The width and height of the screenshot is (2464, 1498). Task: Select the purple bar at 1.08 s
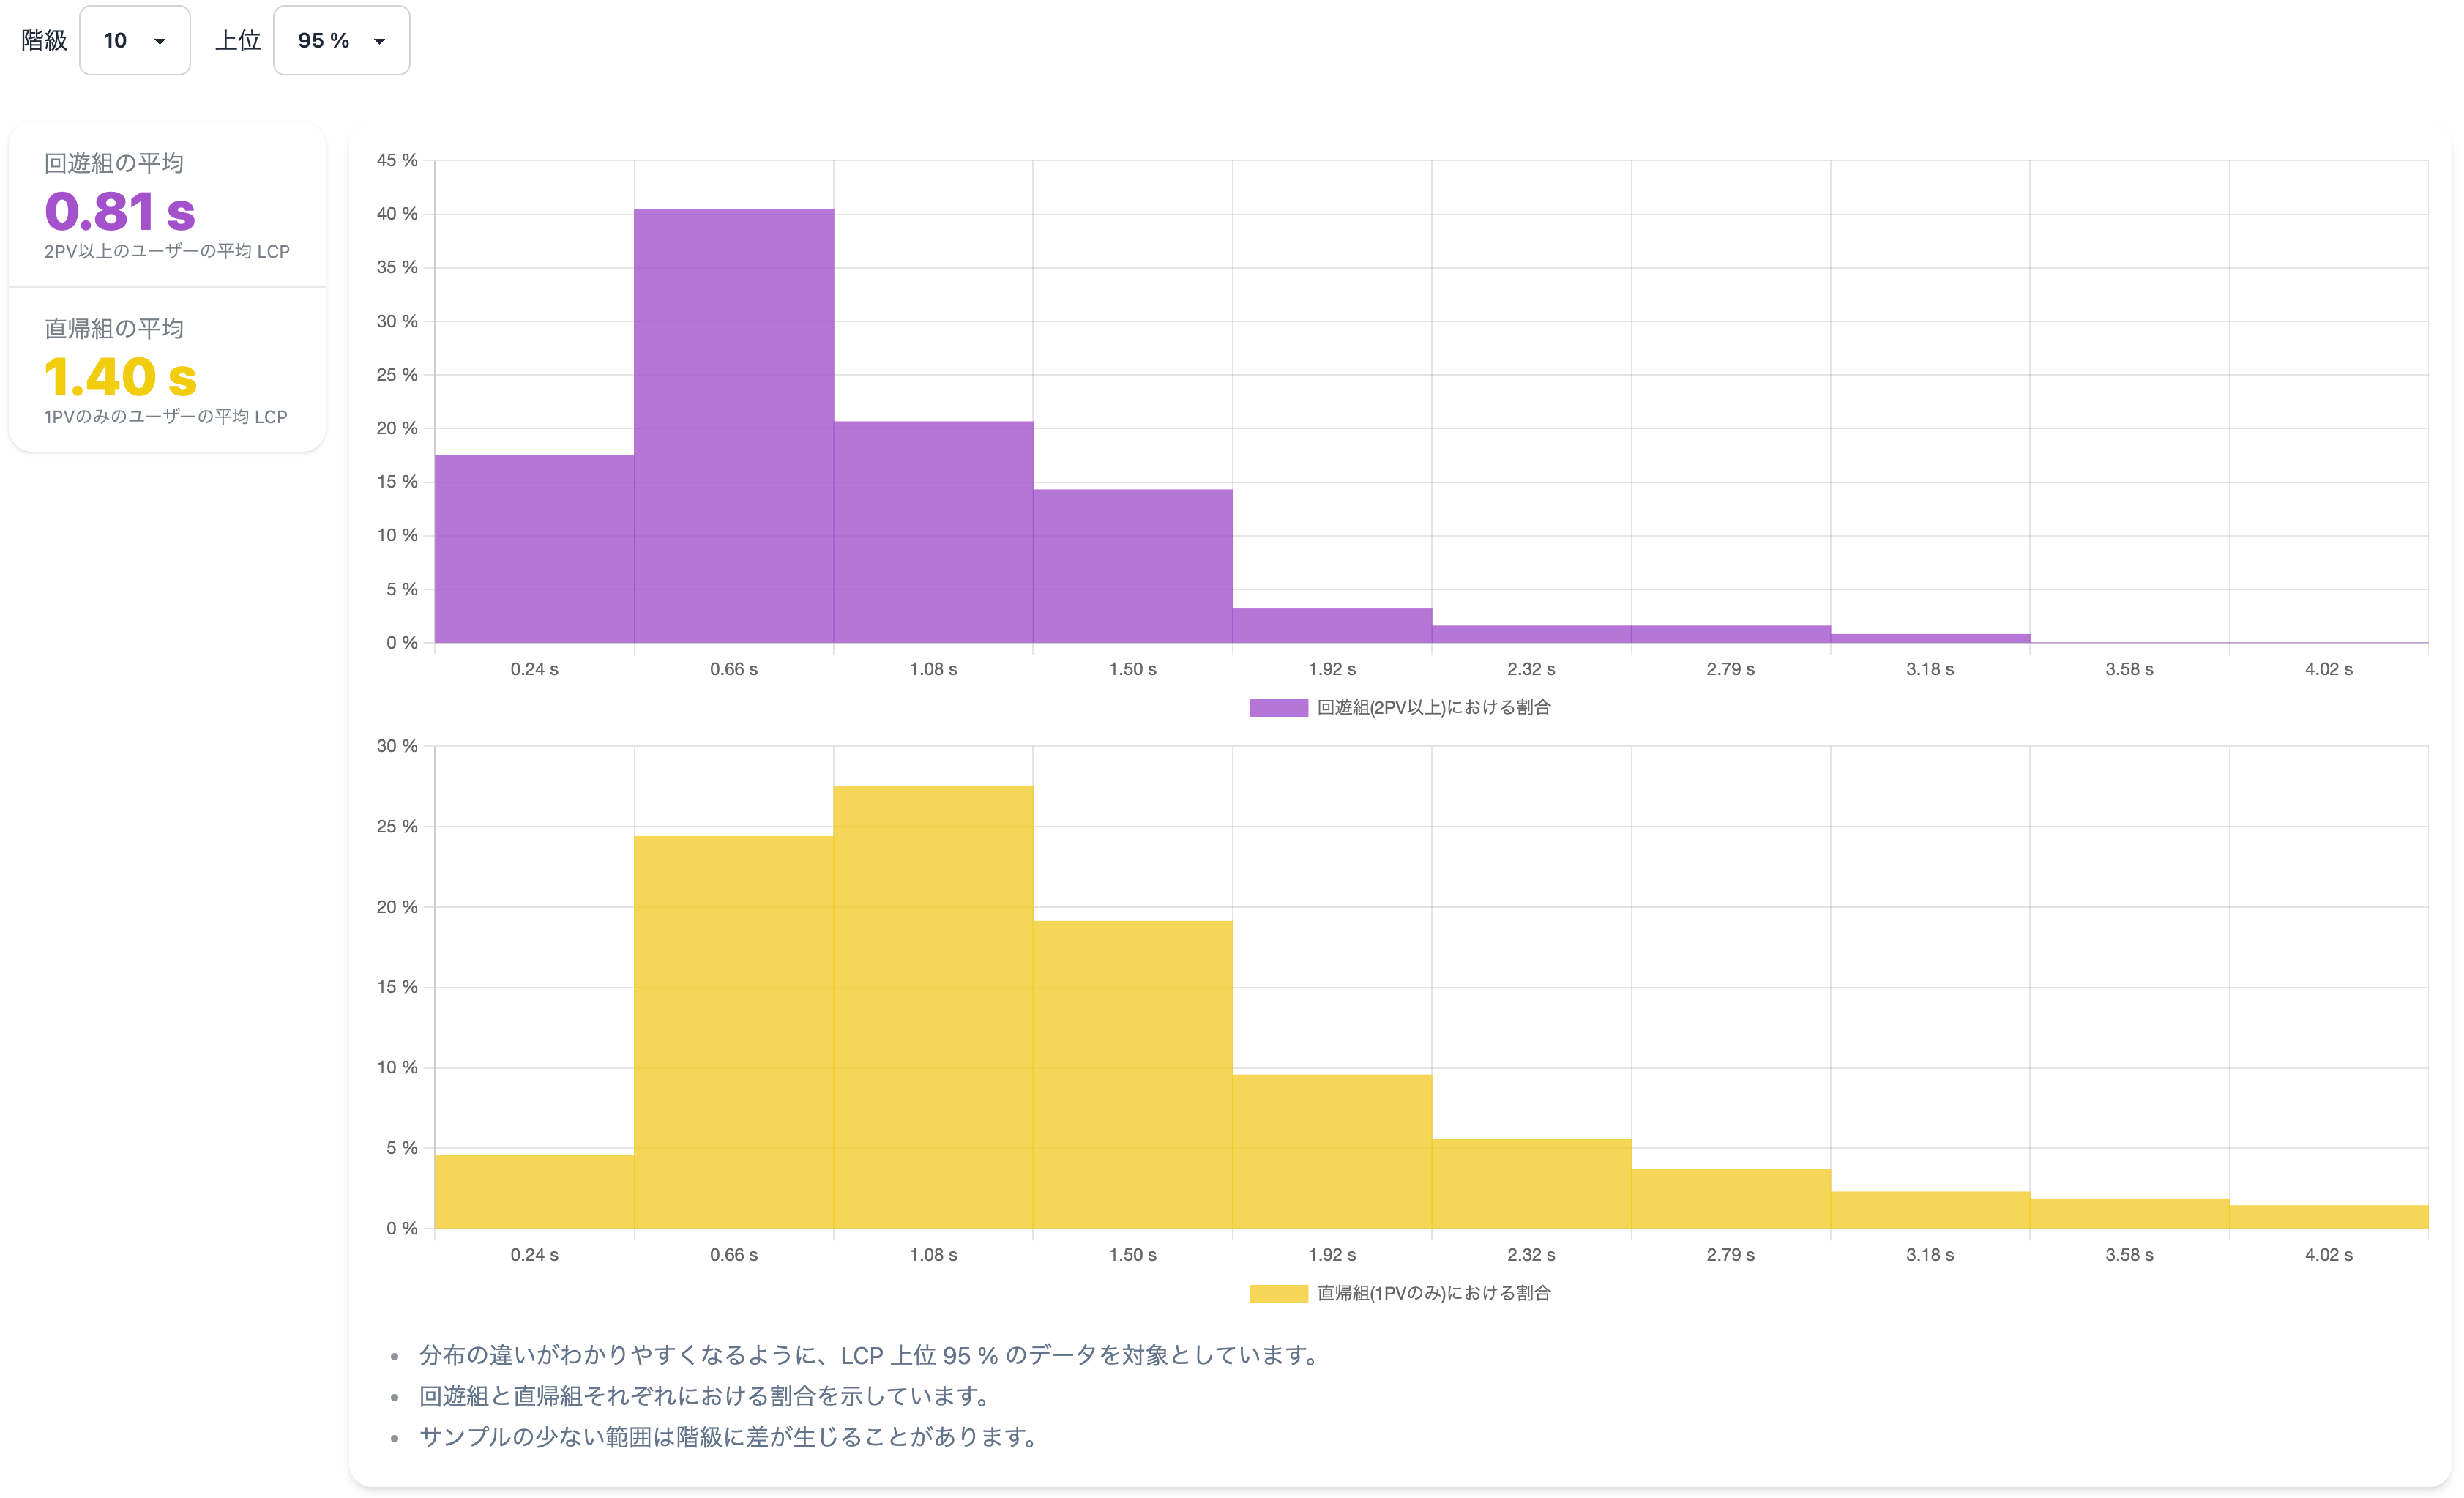pos(933,532)
